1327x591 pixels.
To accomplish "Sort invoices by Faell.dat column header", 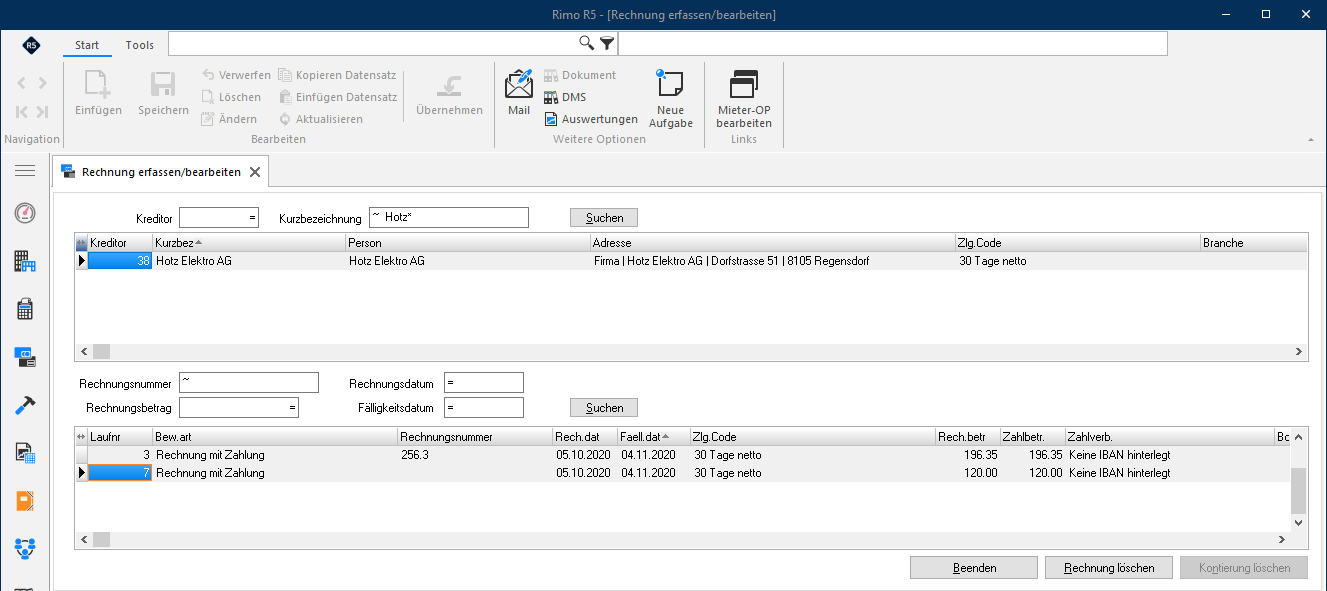I will coord(654,437).
